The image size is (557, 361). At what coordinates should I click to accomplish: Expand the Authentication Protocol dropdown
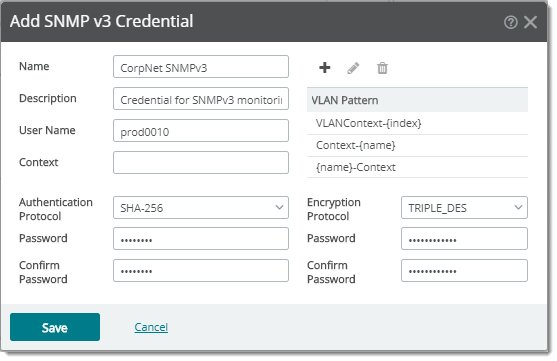pyautogui.click(x=201, y=208)
